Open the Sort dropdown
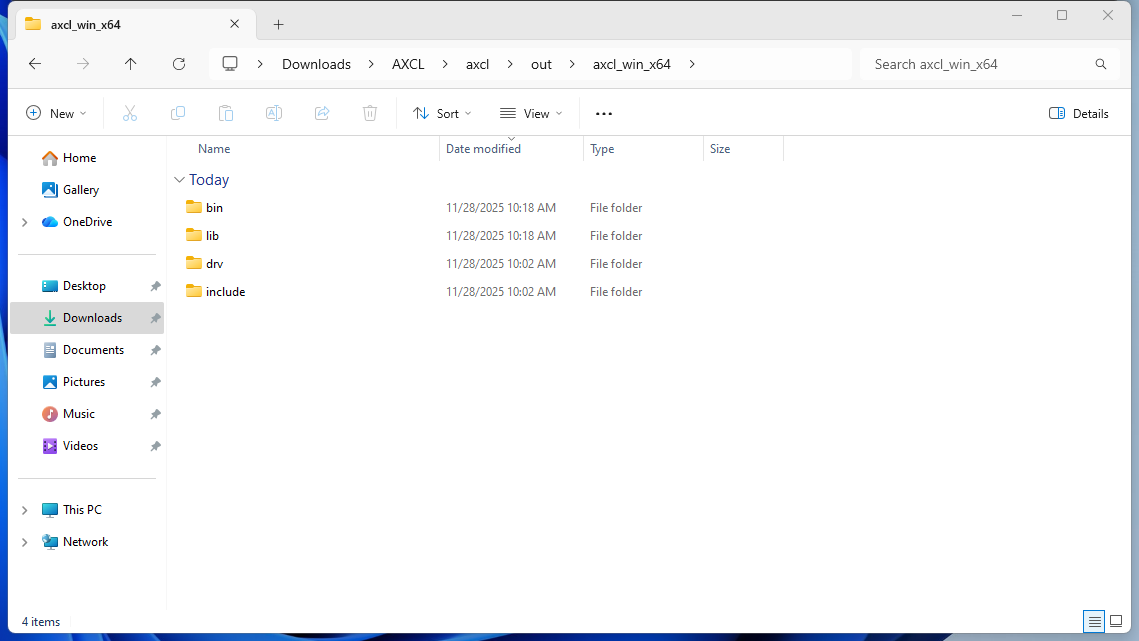The image size is (1139, 641). [442, 113]
